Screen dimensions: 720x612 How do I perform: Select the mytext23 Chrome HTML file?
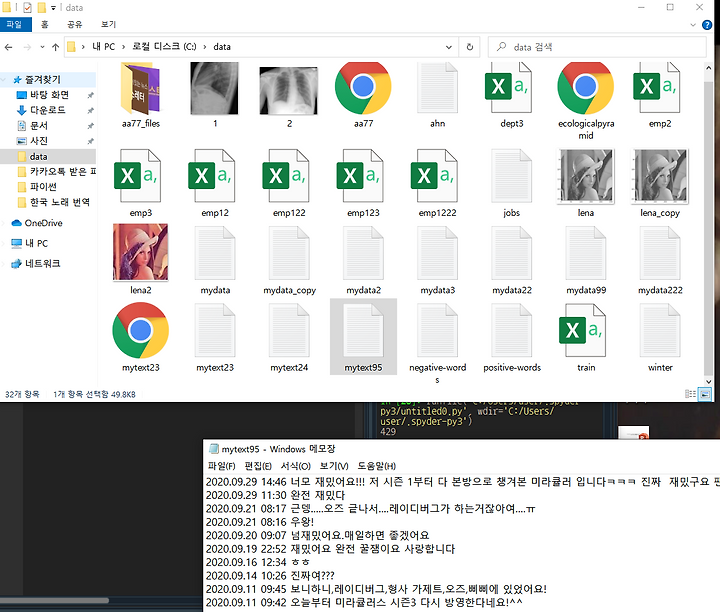(x=141, y=337)
